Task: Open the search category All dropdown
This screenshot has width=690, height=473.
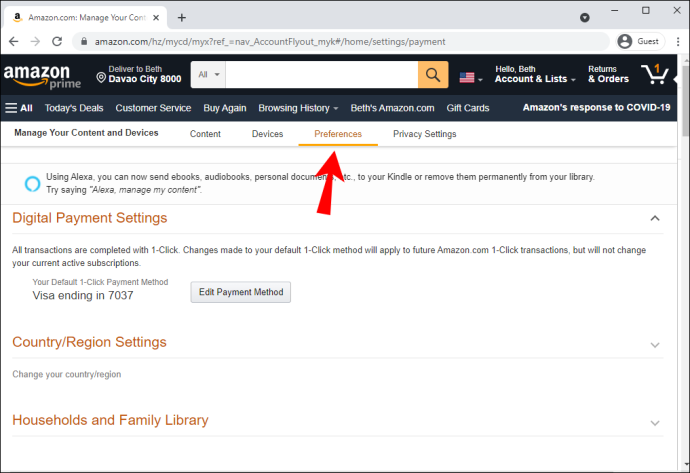Action: tap(208, 75)
